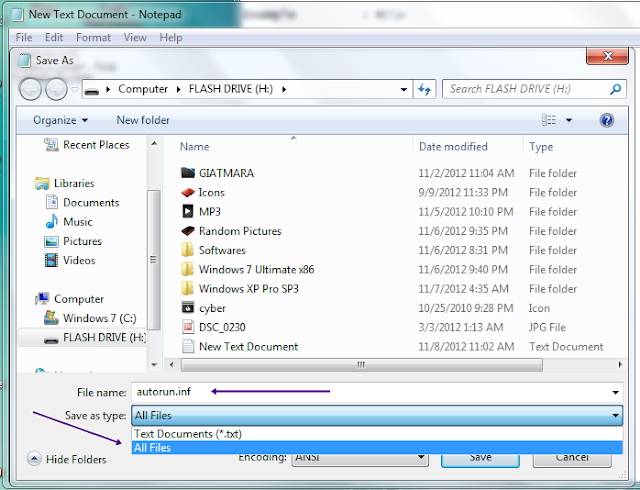Click the file list scroll left arrow

[172, 365]
